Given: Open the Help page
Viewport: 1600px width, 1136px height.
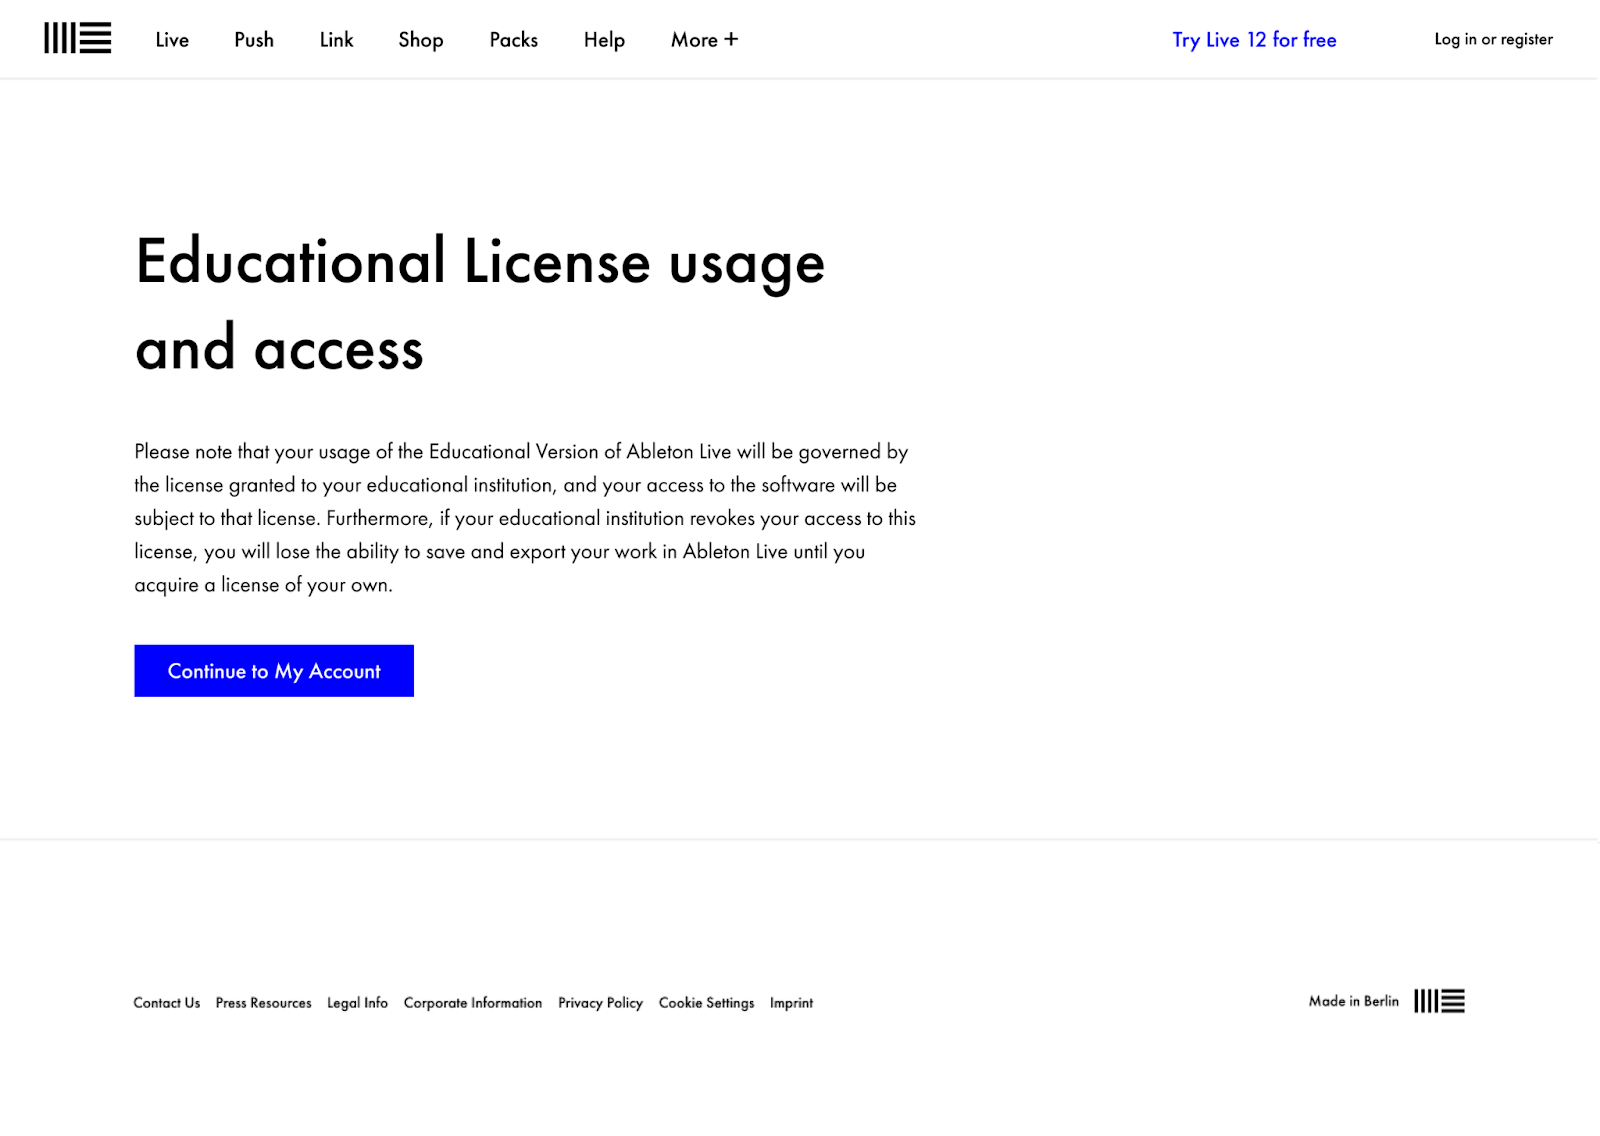Looking at the screenshot, I should point(604,40).
